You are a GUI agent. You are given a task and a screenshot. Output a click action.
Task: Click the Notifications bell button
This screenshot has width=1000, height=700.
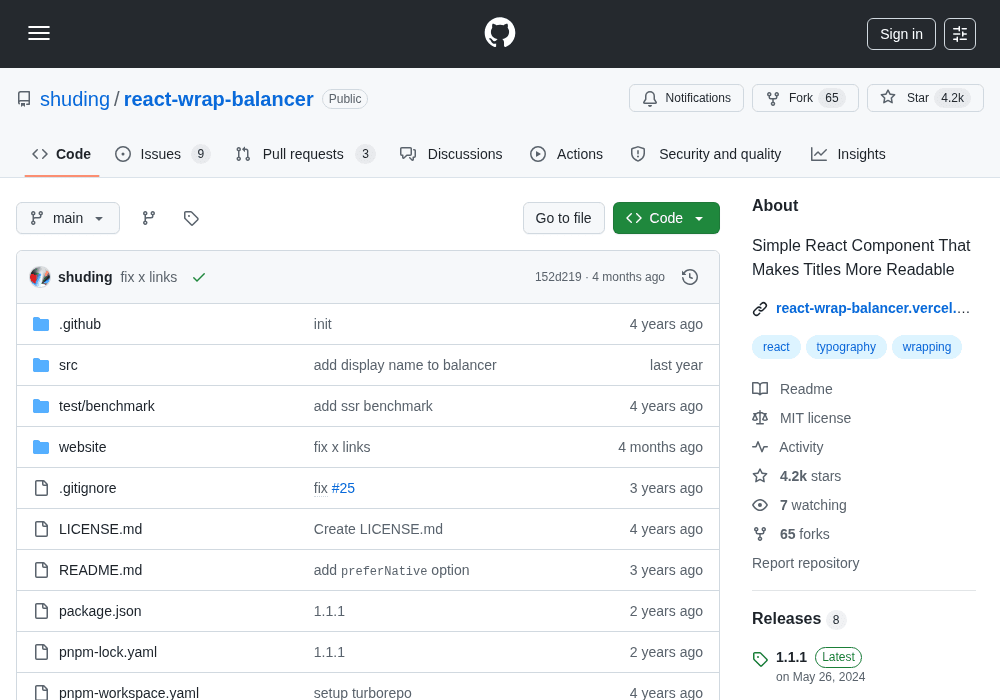point(686,98)
